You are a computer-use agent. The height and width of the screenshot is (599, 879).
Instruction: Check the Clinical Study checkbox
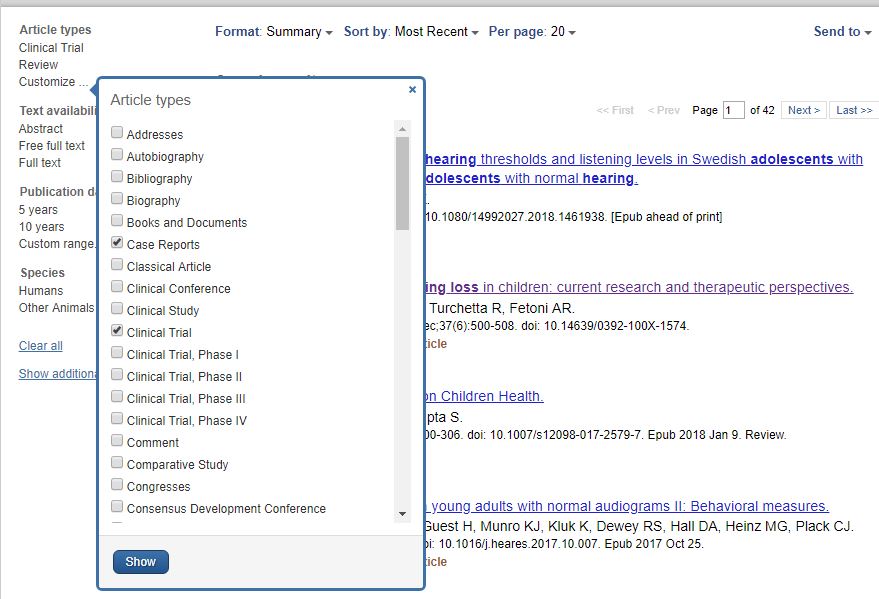point(117,308)
